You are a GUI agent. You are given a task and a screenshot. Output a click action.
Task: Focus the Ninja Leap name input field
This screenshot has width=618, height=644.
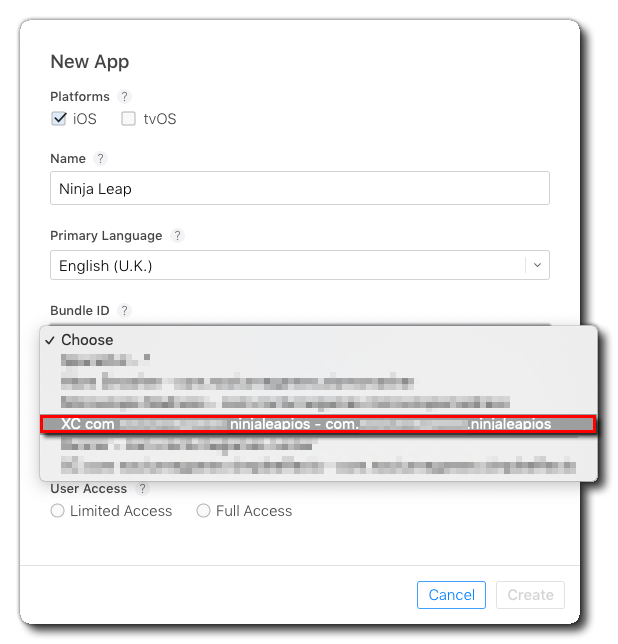pyautogui.click(x=300, y=188)
